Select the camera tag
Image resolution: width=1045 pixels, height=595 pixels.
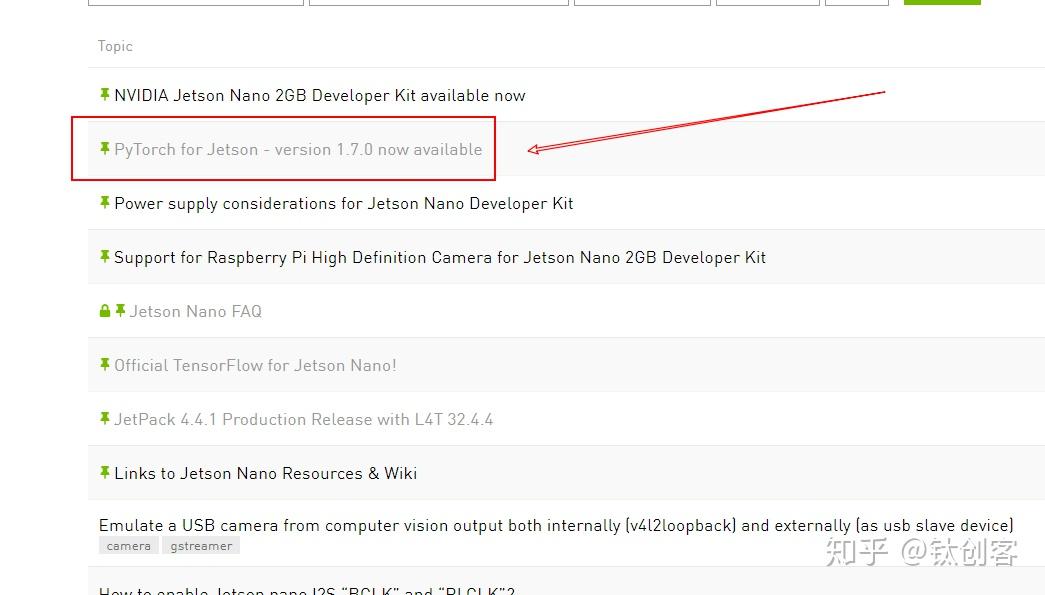point(128,545)
